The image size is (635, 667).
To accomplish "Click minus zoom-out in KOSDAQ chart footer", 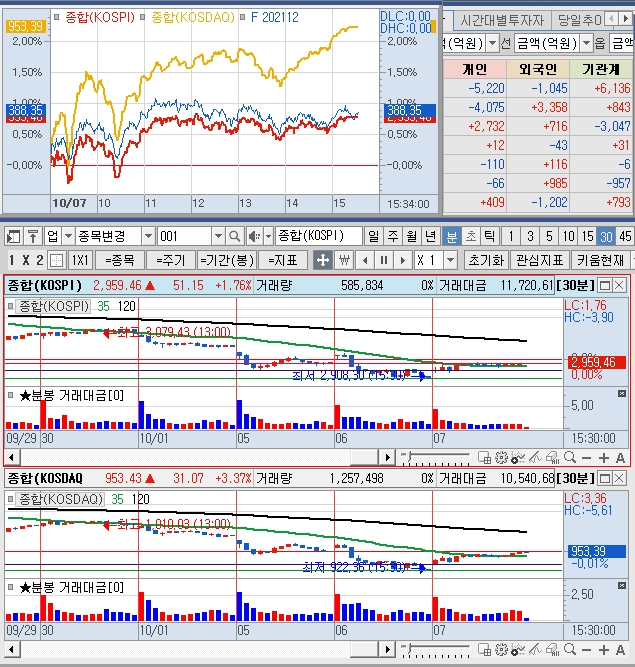I will (587, 650).
